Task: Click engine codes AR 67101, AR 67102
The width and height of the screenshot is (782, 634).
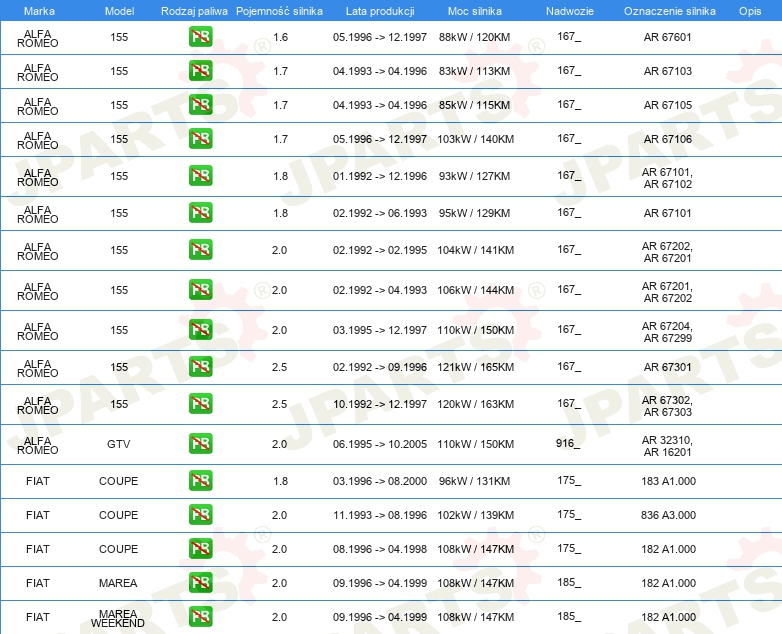Action: [x=667, y=178]
